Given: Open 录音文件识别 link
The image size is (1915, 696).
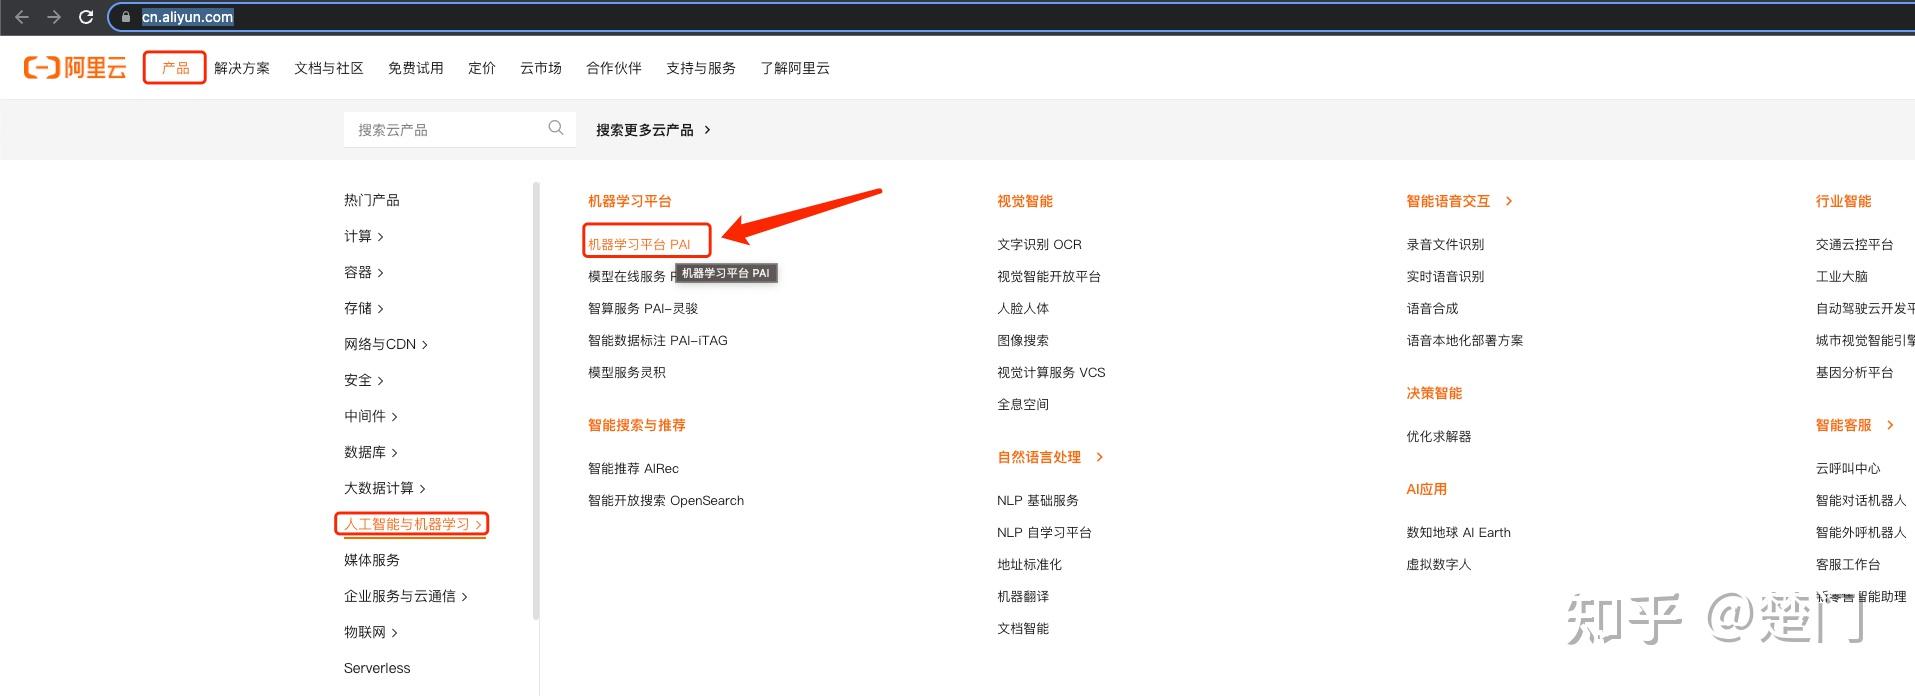Looking at the screenshot, I should [1445, 244].
